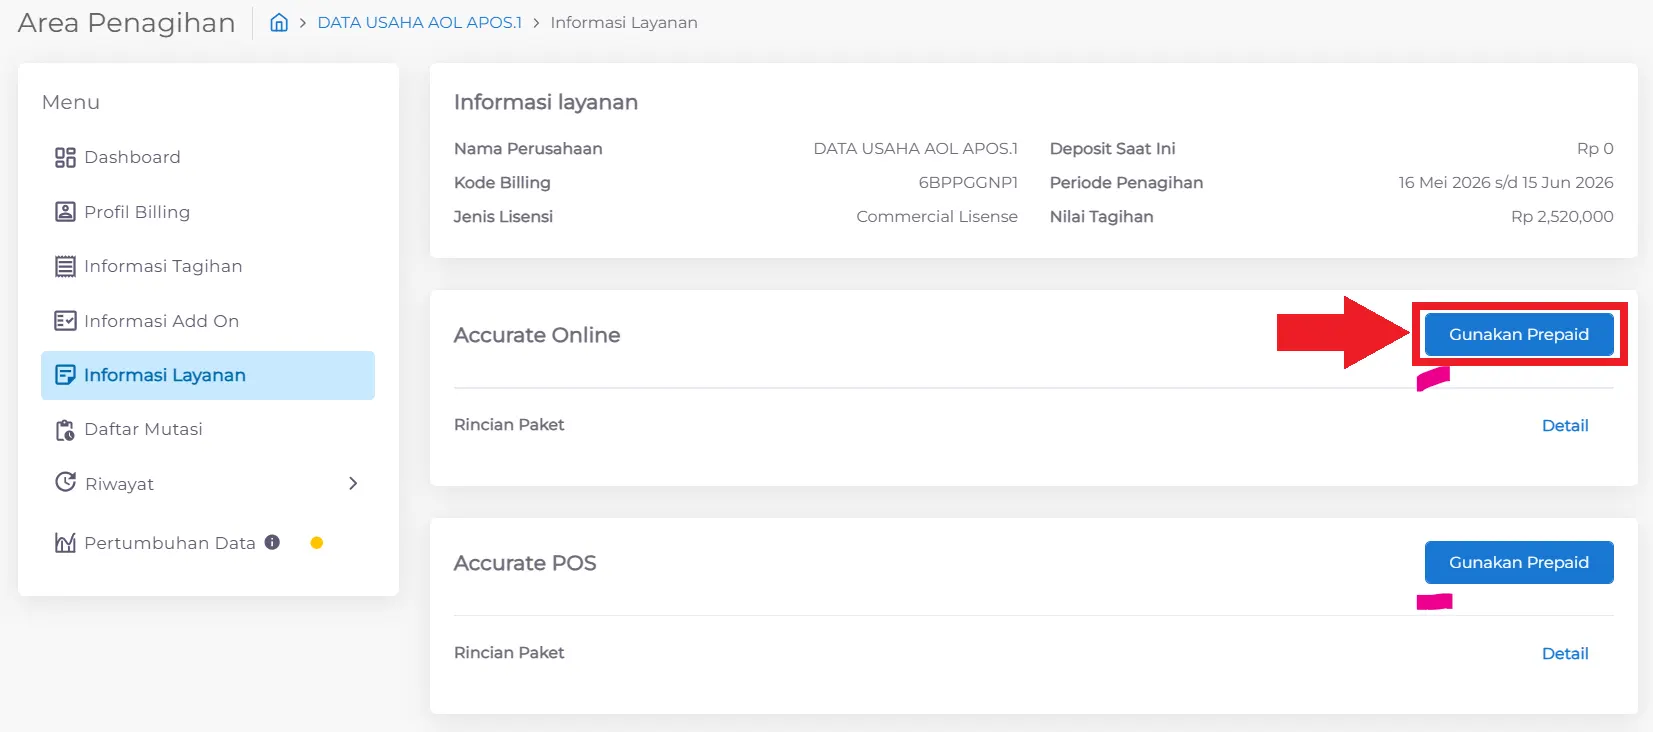Click the yellow status dot near Pertumbuhan Data
The height and width of the screenshot is (732, 1653).
coord(317,543)
